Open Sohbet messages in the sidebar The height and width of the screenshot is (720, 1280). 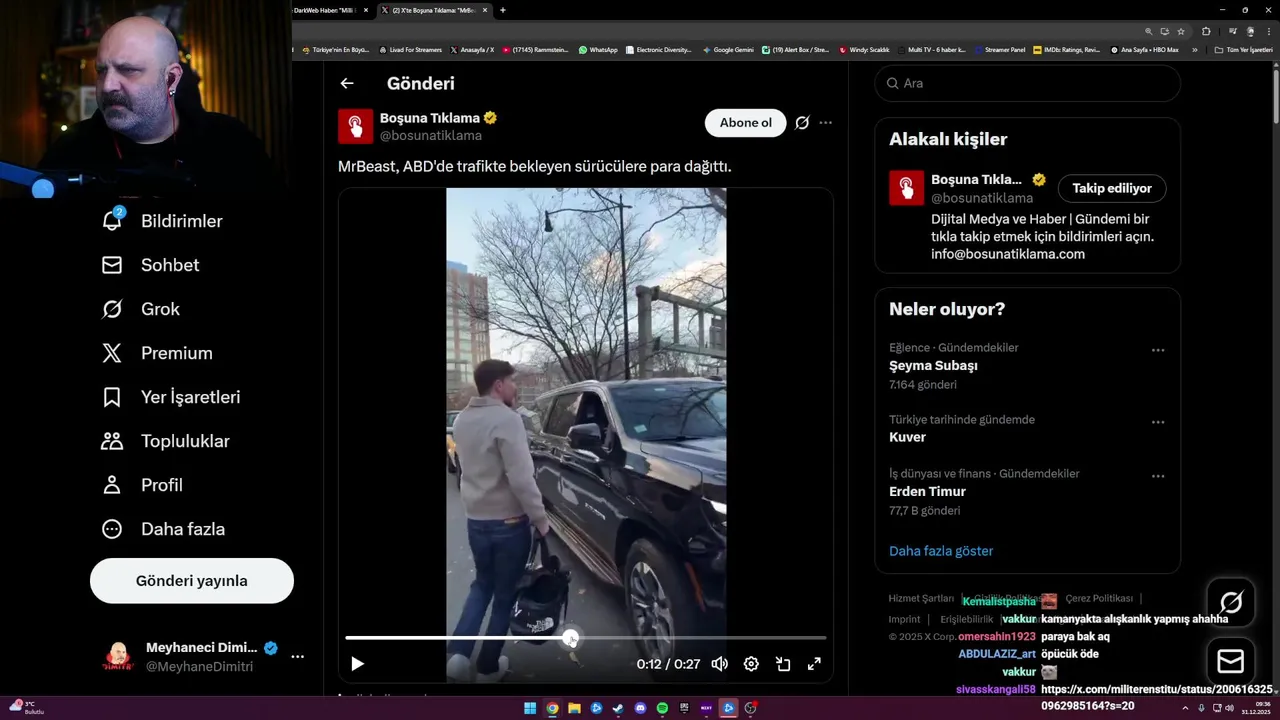[150, 265]
